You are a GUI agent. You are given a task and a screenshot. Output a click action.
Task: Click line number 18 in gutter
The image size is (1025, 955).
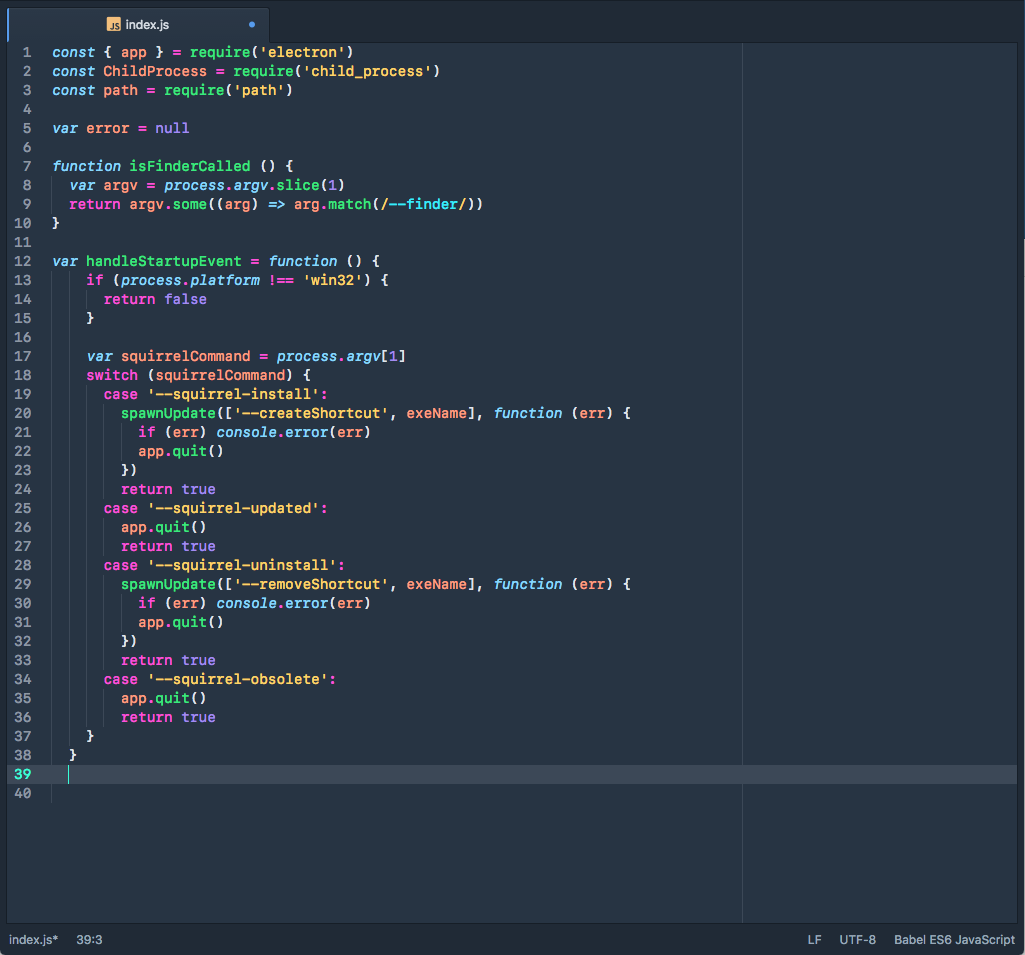tap(23, 375)
